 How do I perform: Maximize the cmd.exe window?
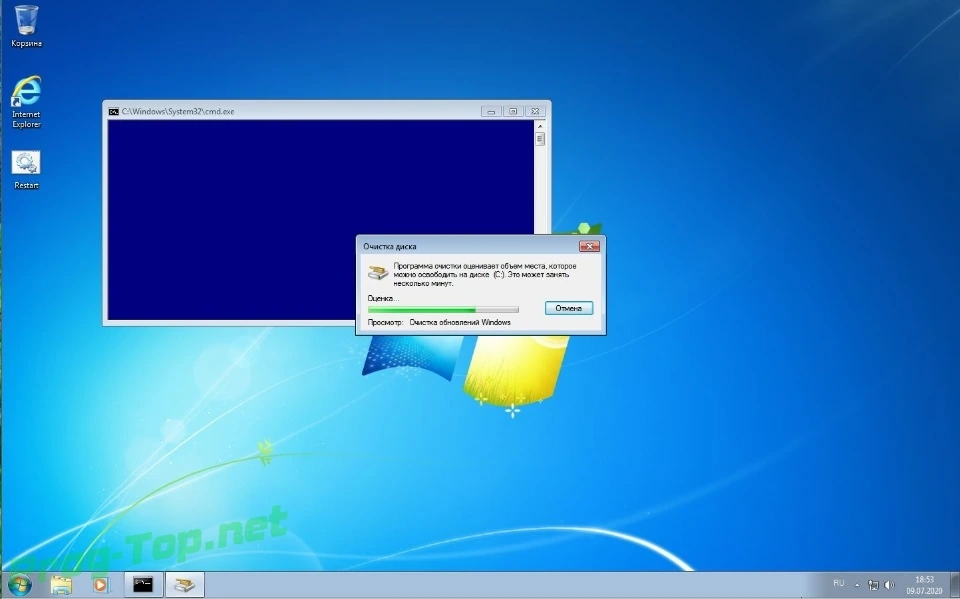click(x=513, y=111)
